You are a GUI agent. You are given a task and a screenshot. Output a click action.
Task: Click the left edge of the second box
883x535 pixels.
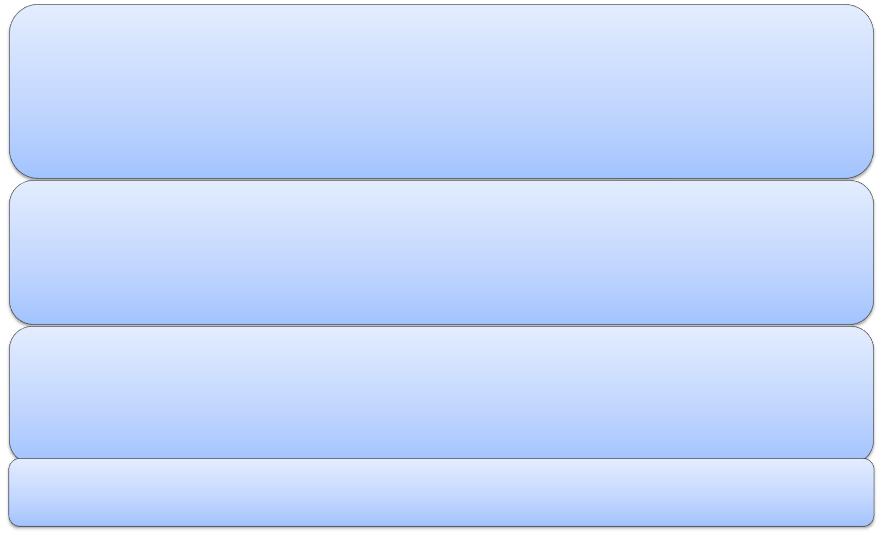[10, 252]
